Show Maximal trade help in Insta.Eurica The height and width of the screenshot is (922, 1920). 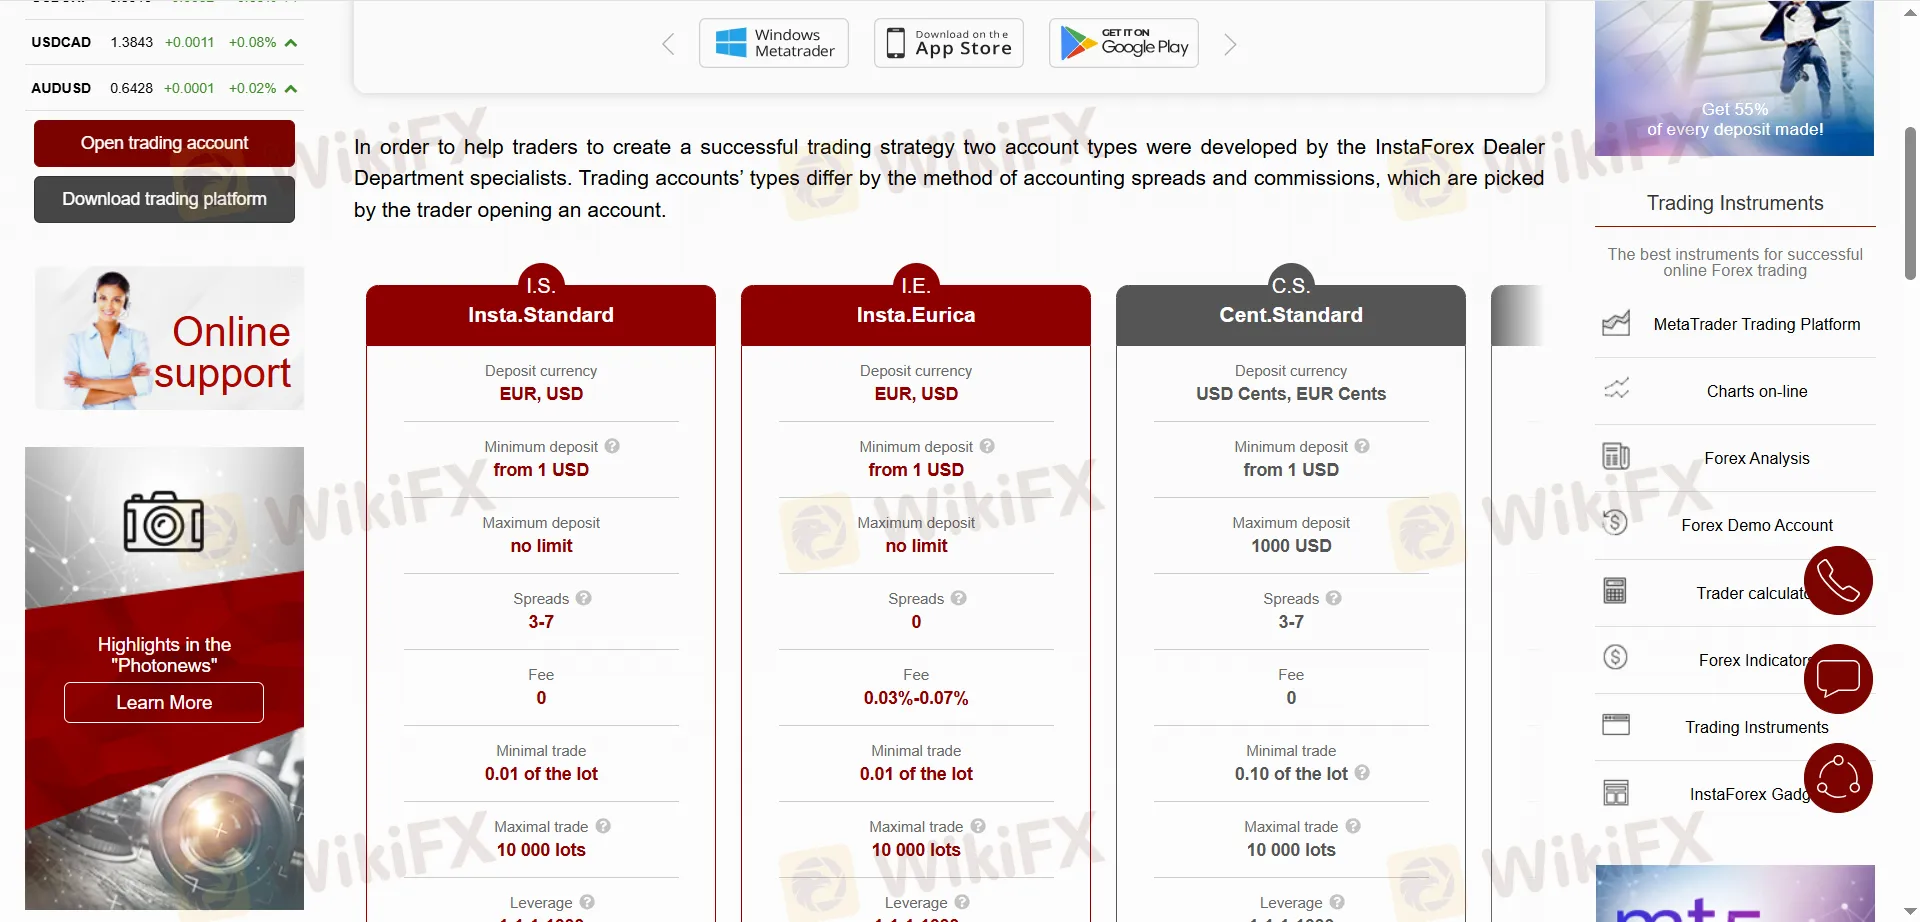[978, 826]
